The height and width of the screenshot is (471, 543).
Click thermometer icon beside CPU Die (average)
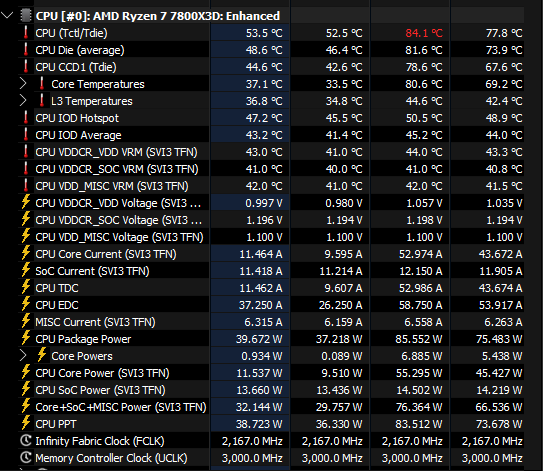coord(26,50)
